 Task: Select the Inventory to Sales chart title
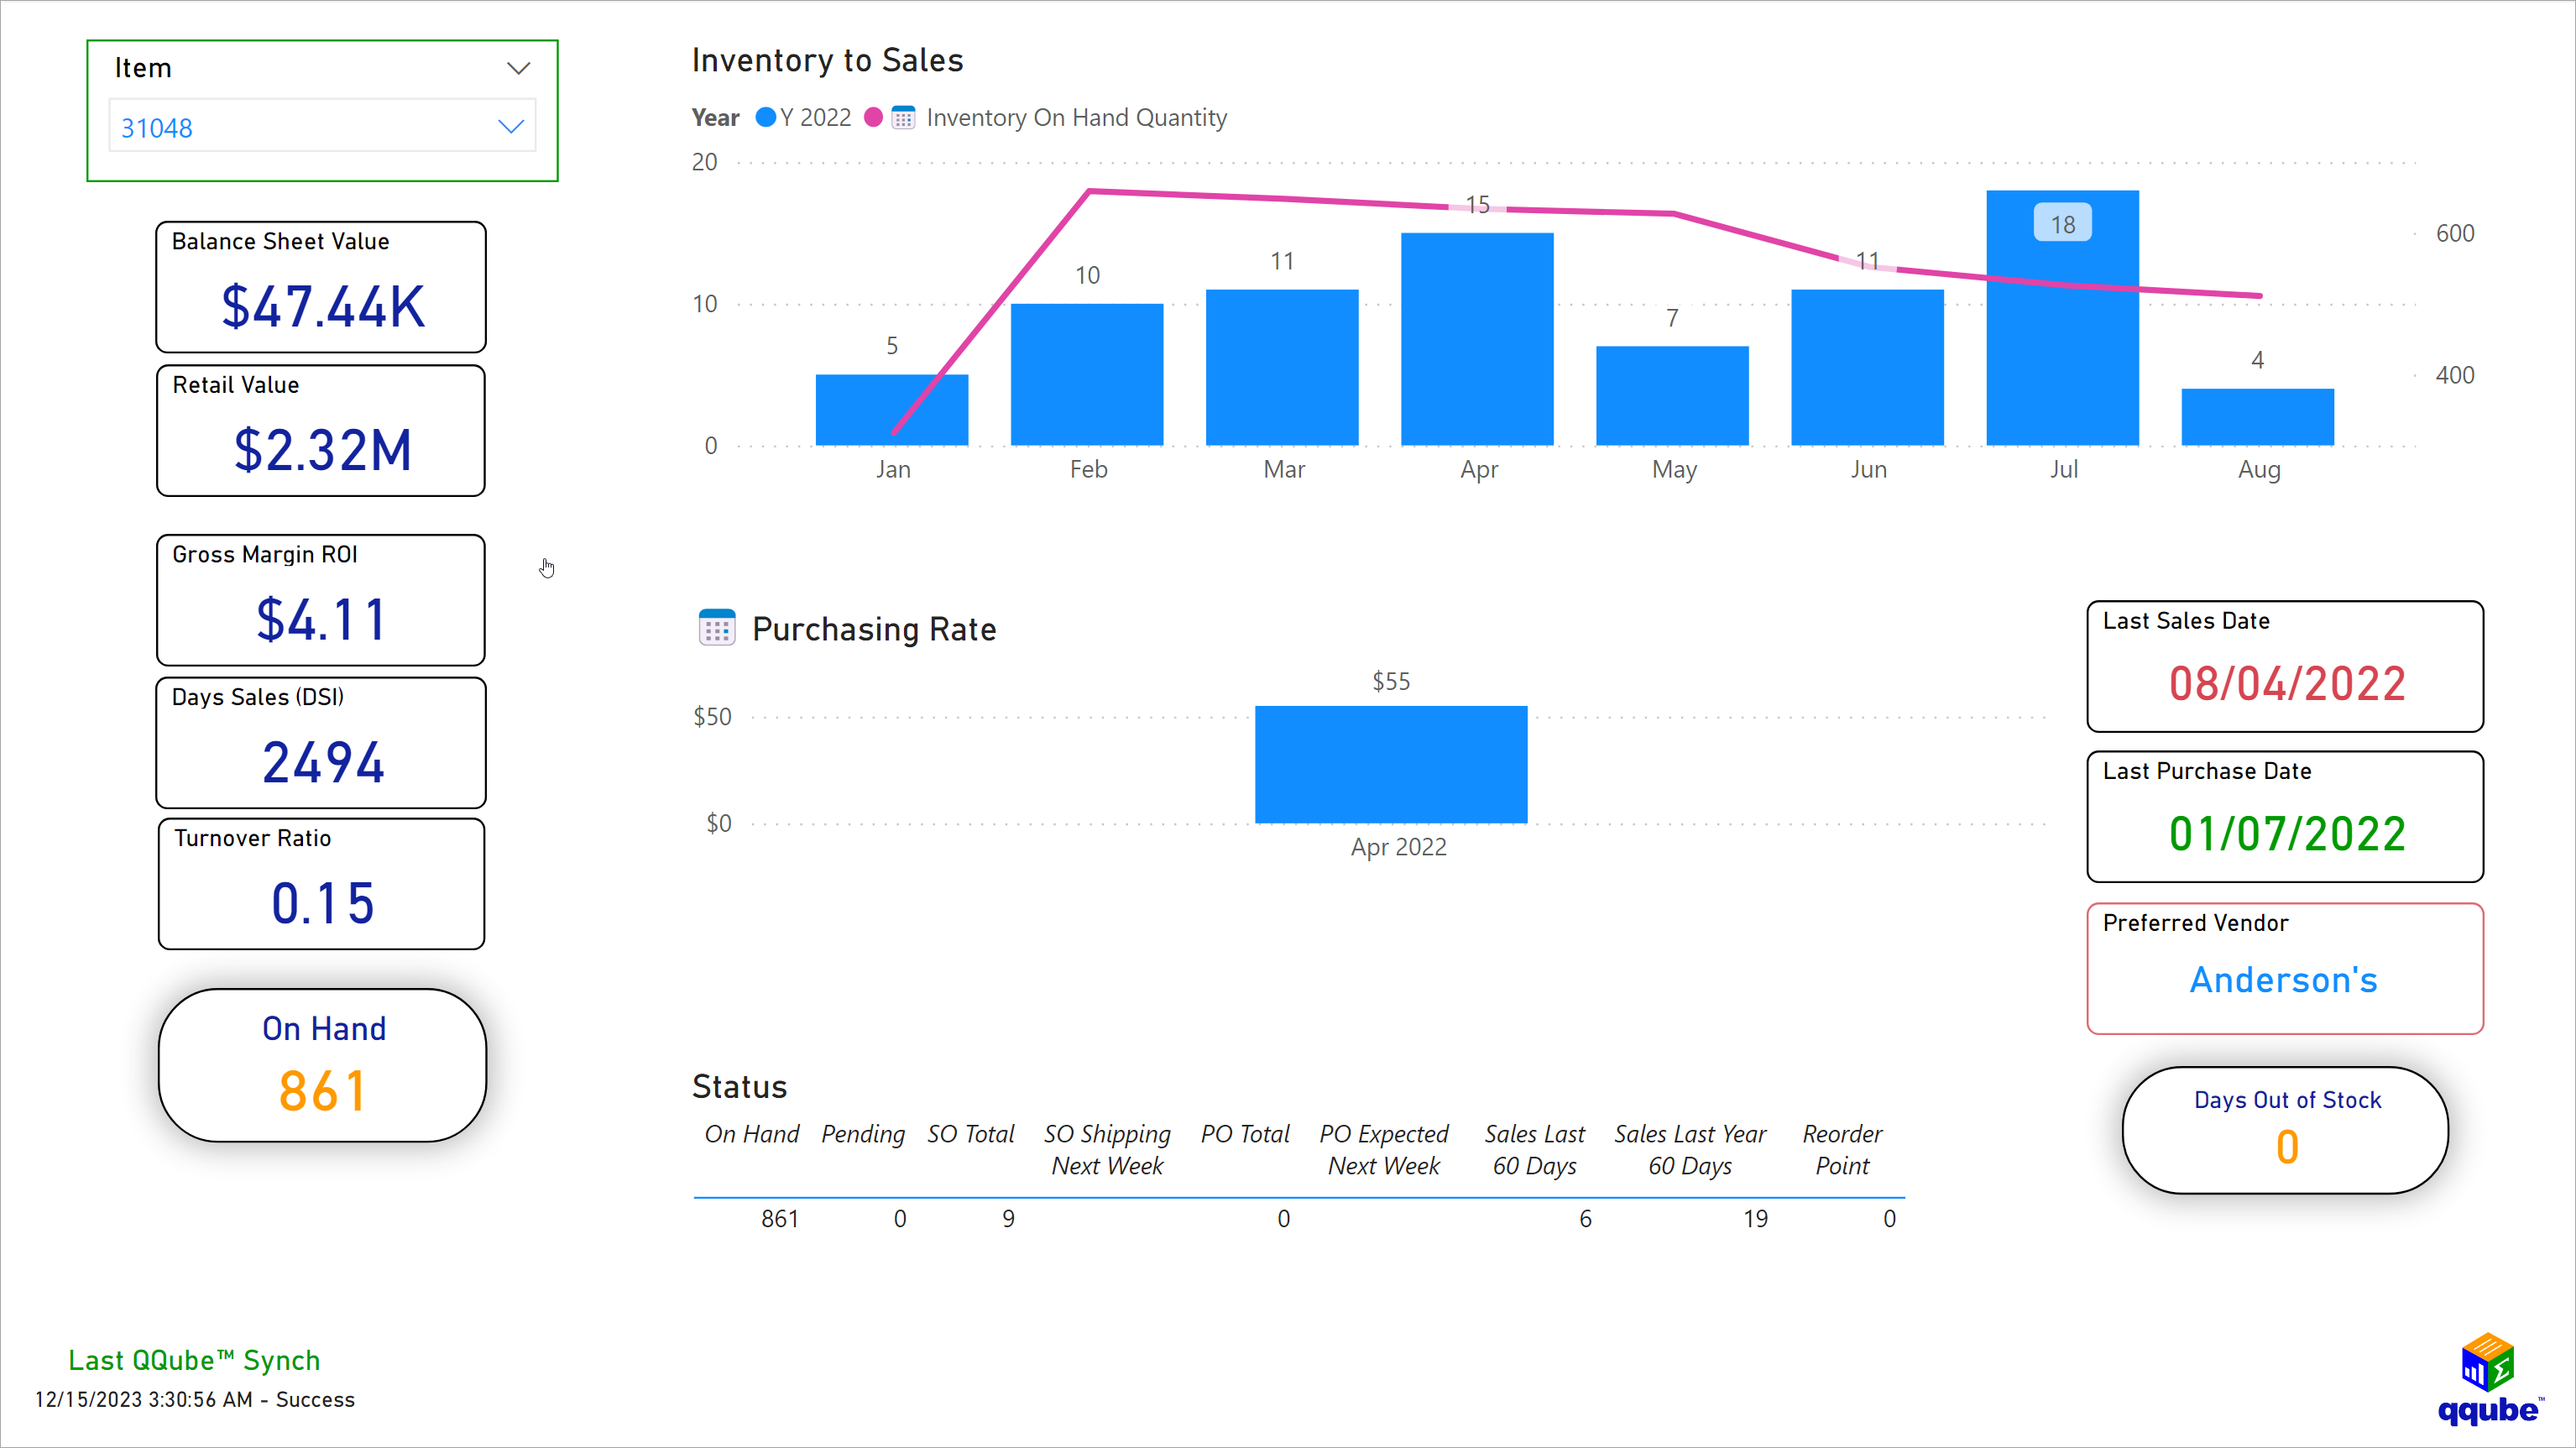[827, 60]
